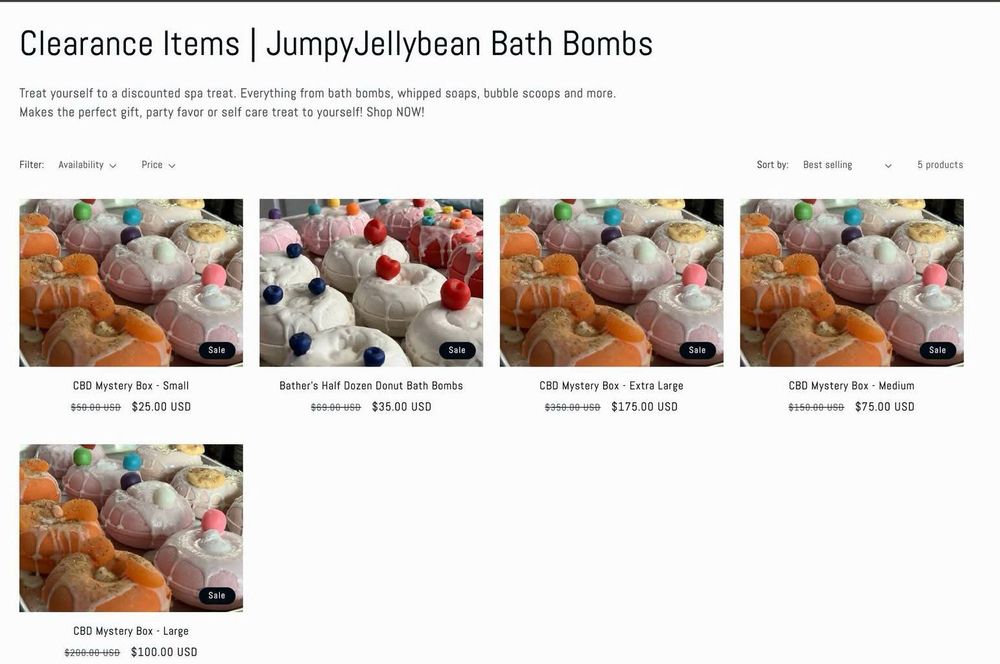Open the Bather's Half Dozen Donut thumbnail
This screenshot has height=664, width=1000.
[x=371, y=283]
